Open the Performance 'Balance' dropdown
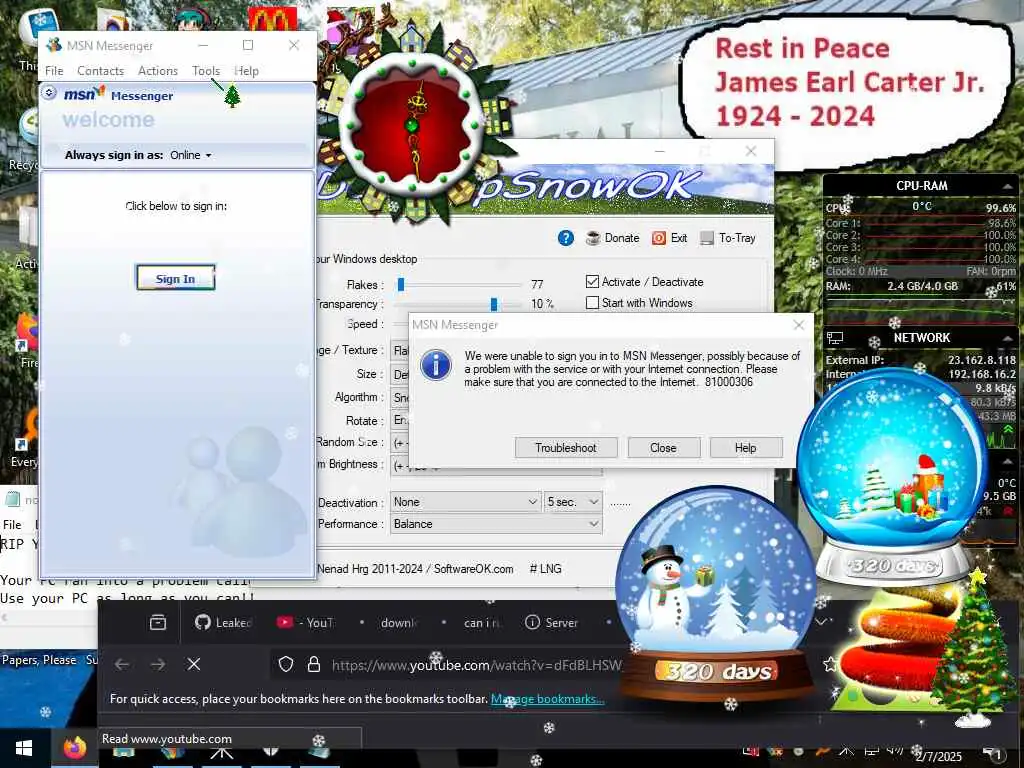Screen dimensions: 1024x768 point(496,524)
